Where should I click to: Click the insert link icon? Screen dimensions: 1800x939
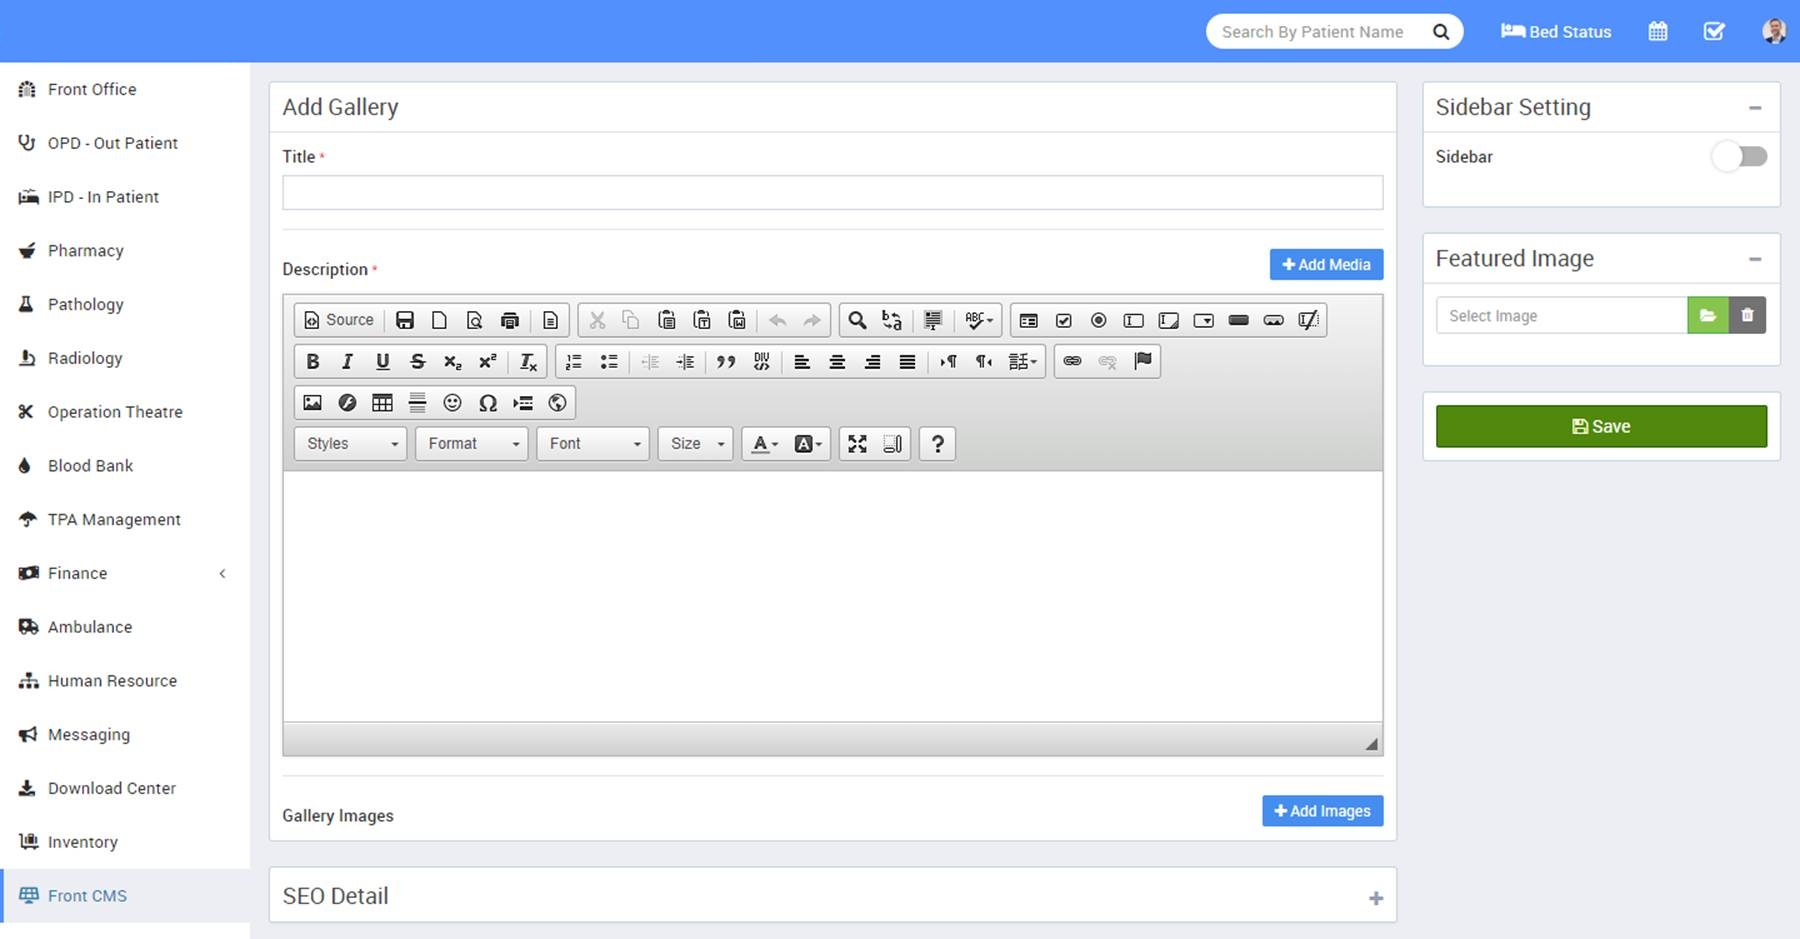[x=1072, y=362]
